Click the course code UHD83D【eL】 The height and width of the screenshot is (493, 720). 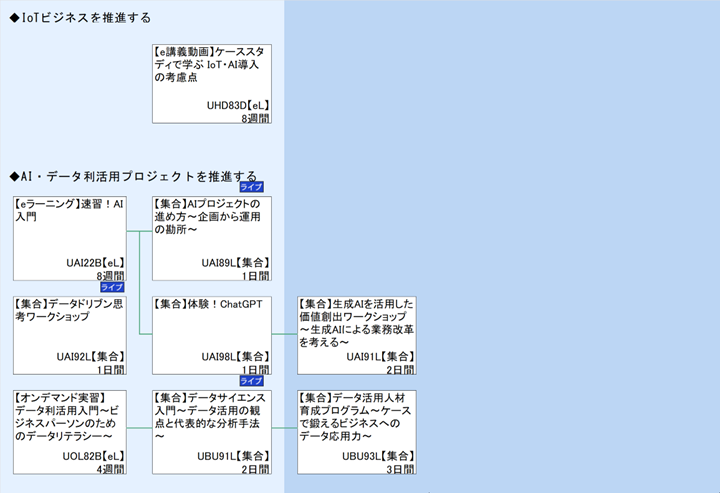238,104
